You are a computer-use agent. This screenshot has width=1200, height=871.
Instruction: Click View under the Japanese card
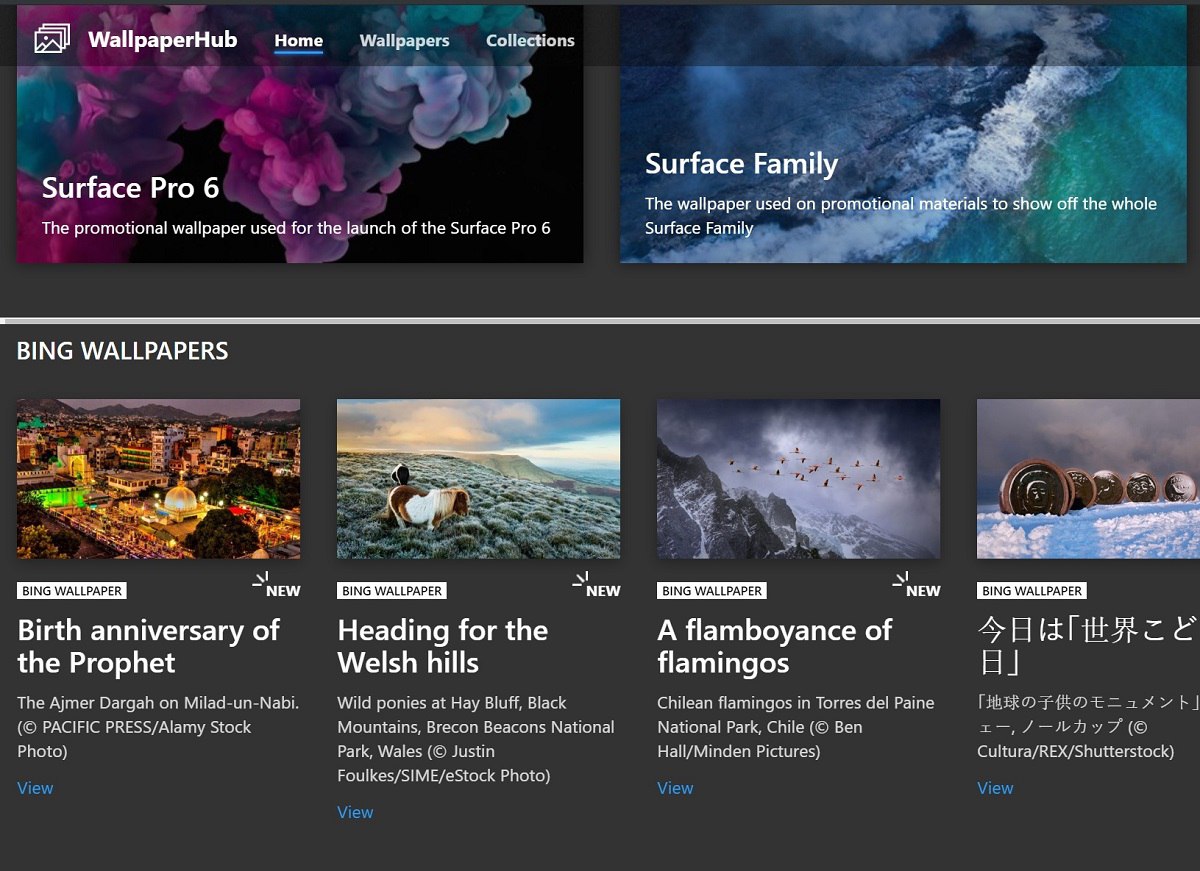[995, 788]
